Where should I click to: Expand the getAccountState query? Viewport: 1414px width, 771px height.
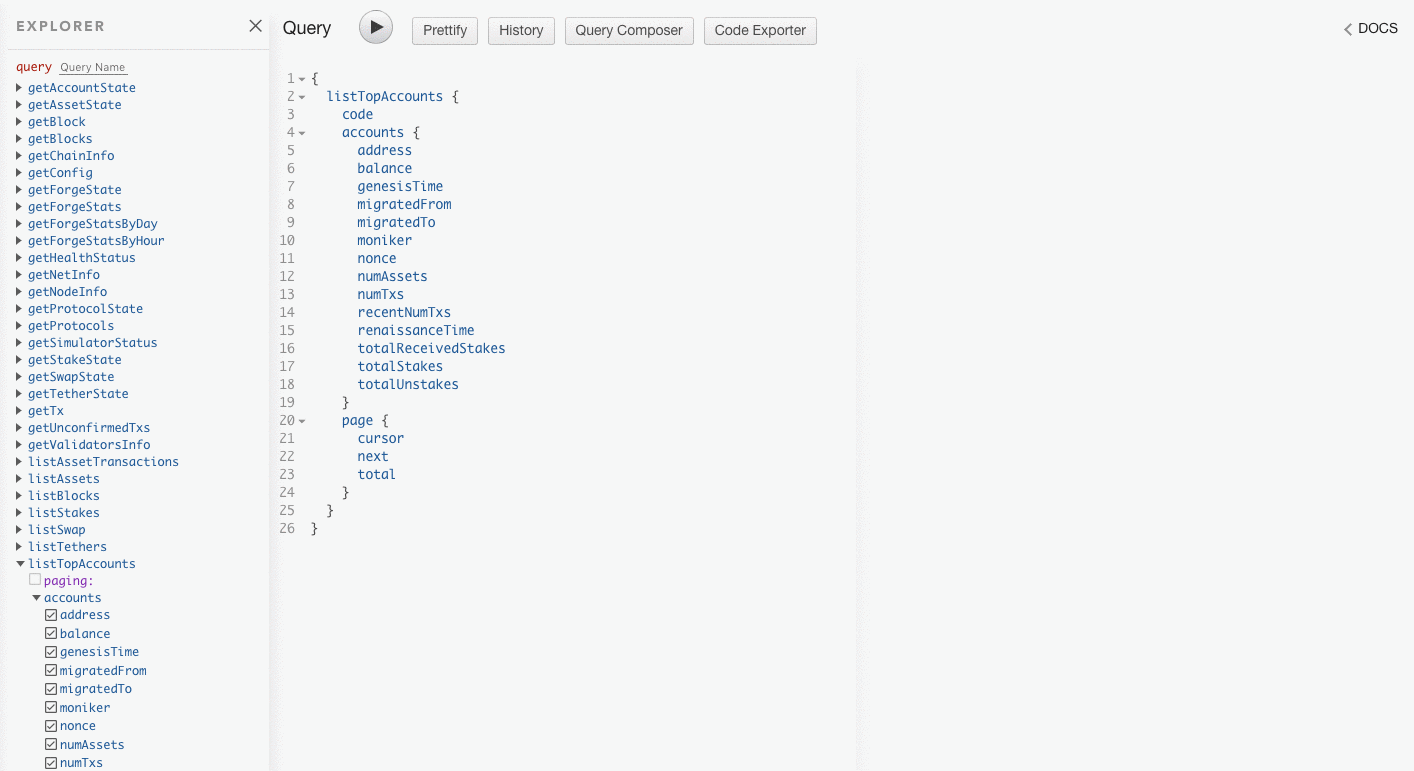19,88
